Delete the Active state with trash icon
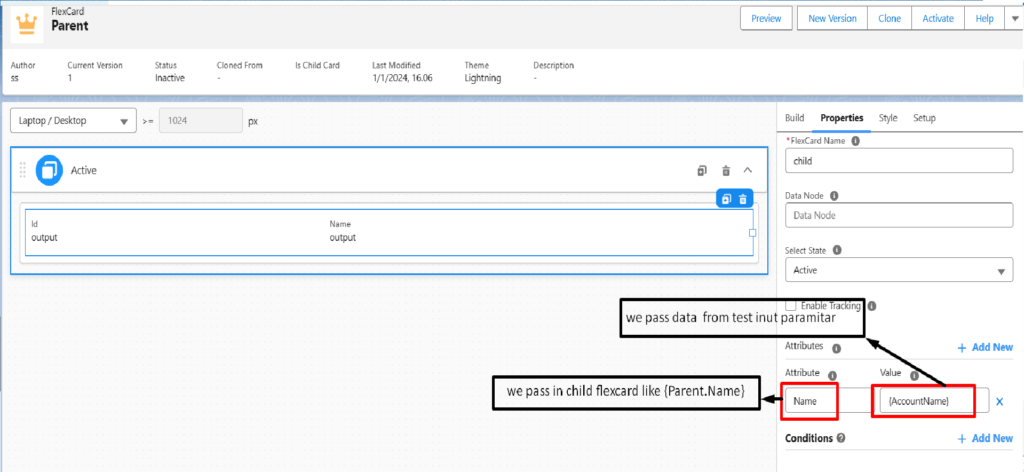Viewport: 1024px width, 472px height. 726,170
